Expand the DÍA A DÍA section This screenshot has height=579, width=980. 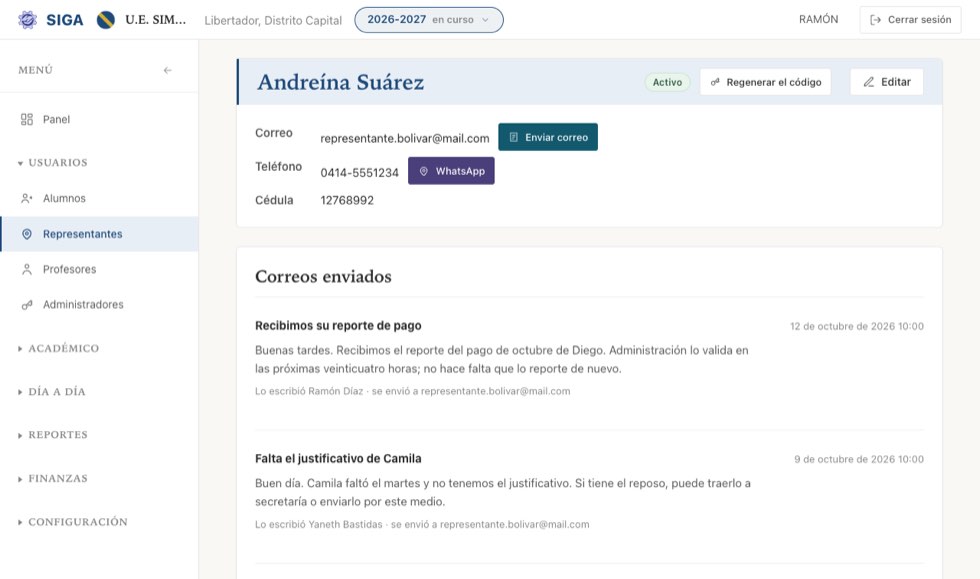[x=51, y=391]
